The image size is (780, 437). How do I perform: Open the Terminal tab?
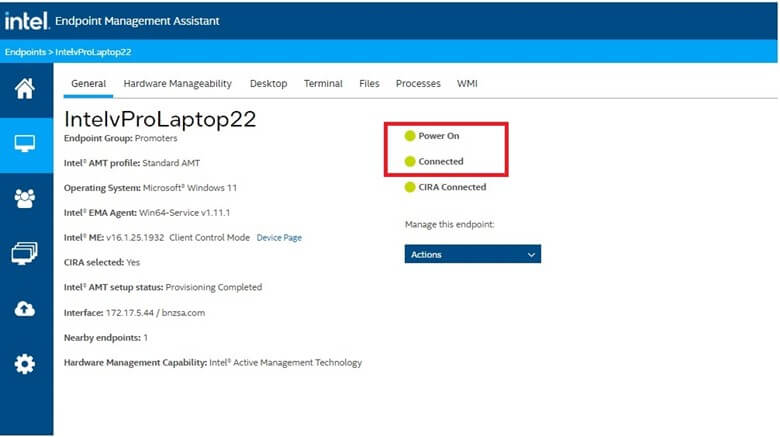(x=323, y=84)
